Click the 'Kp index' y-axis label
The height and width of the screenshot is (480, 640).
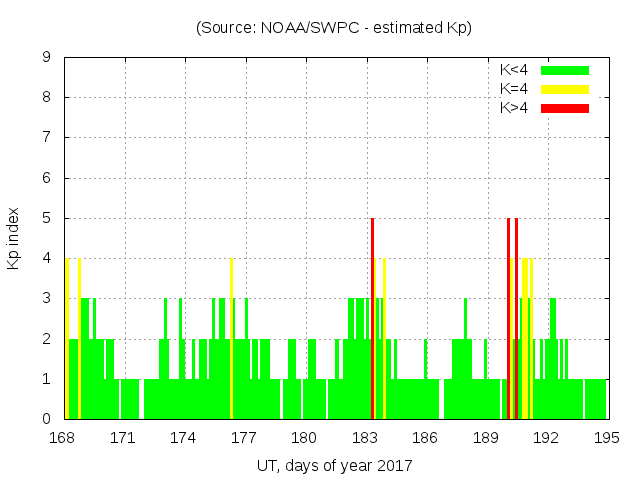coord(14,239)
